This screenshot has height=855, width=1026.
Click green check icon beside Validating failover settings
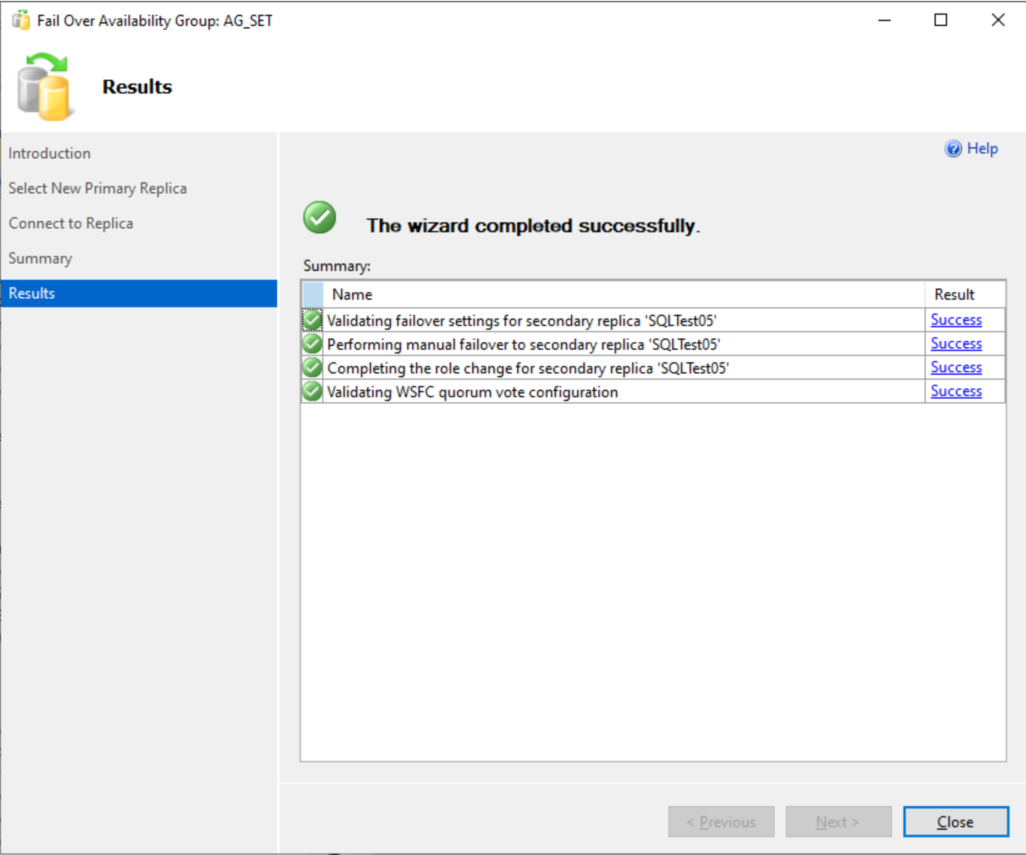click(312, 320)
